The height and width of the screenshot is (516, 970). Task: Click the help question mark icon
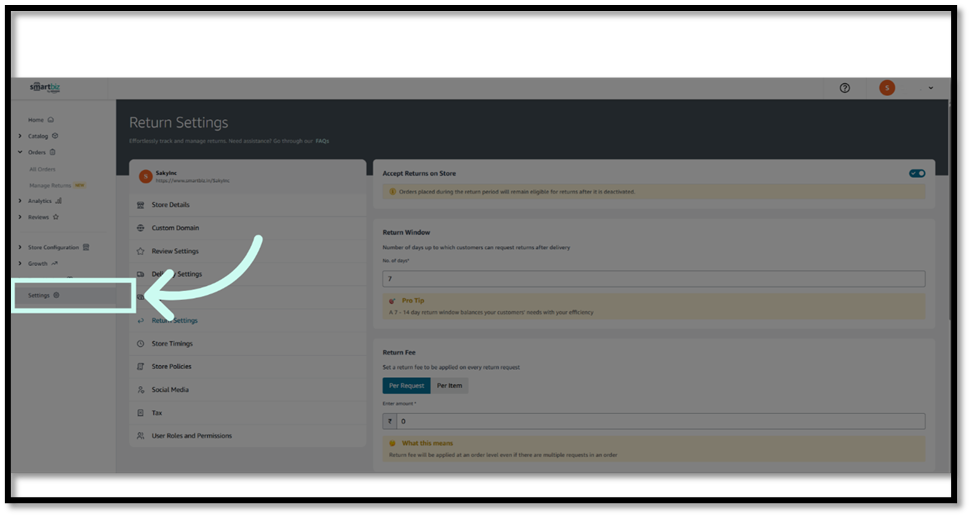(x=845, y=88)
